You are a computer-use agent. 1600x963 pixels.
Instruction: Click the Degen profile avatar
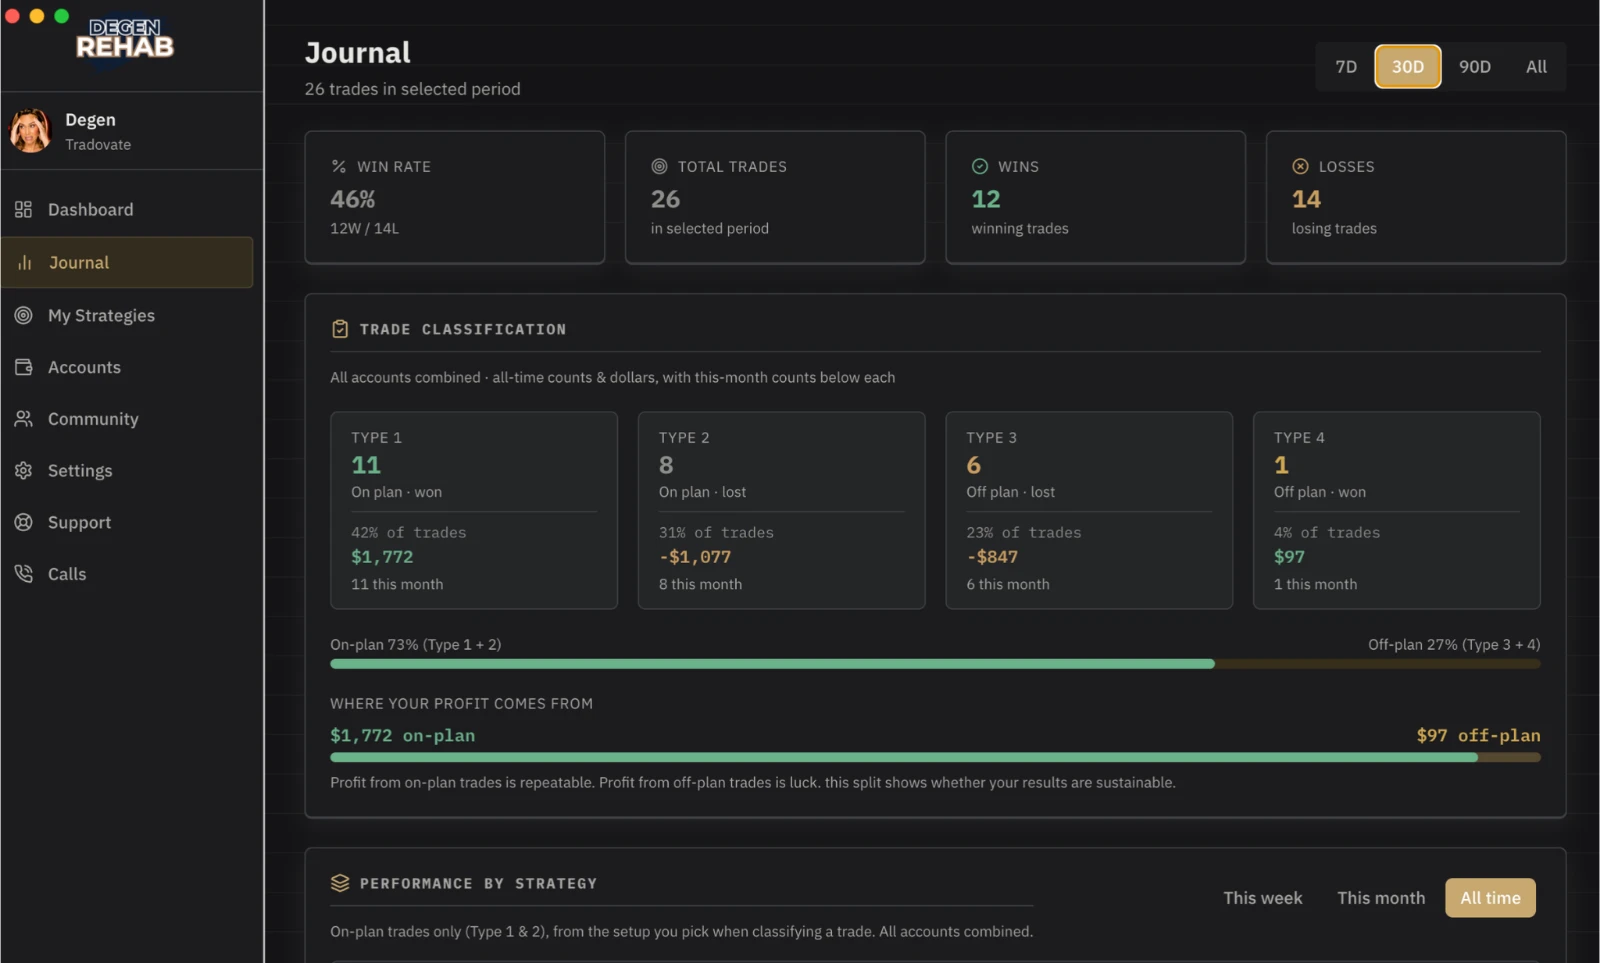(x=30, y=131)
